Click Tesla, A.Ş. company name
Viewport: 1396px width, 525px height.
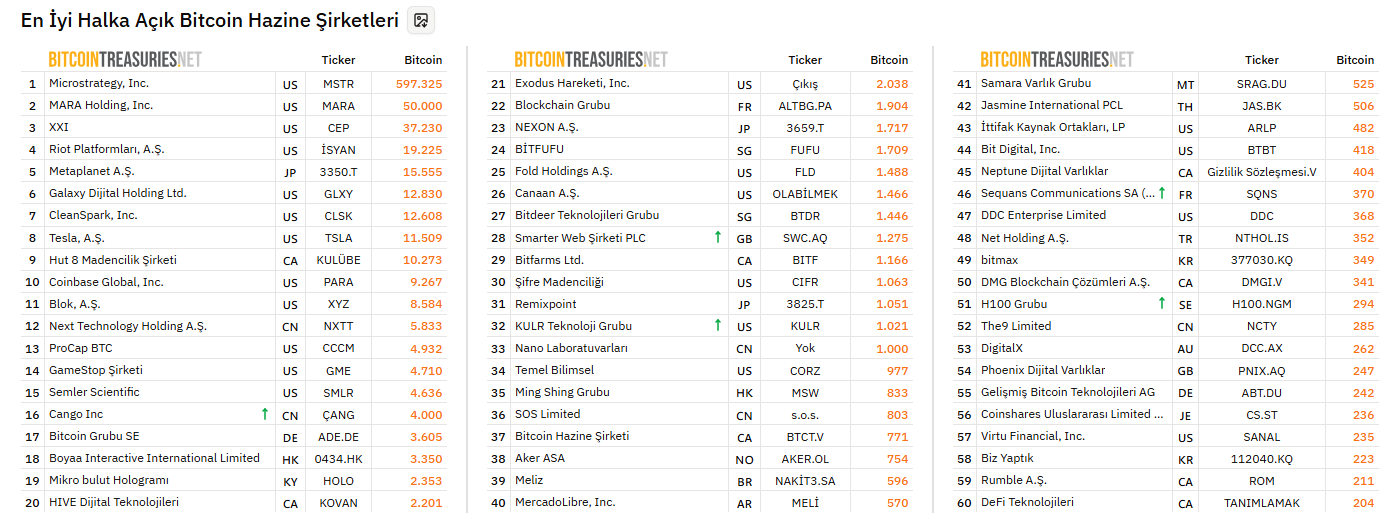pos(77,237)
